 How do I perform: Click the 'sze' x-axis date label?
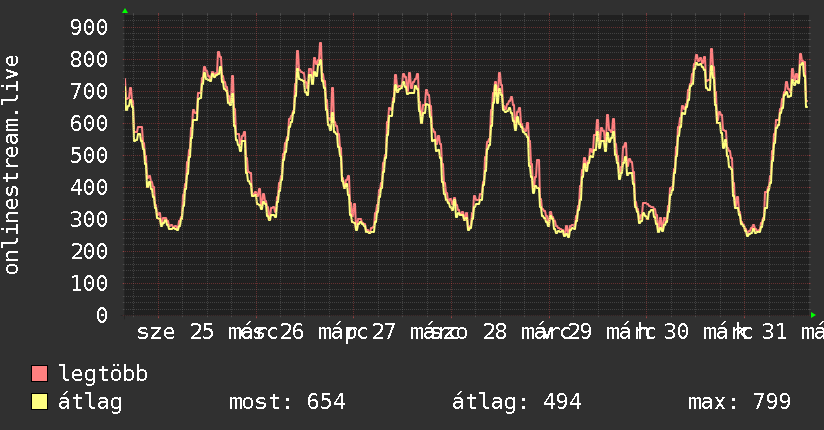tap(156, 332)
